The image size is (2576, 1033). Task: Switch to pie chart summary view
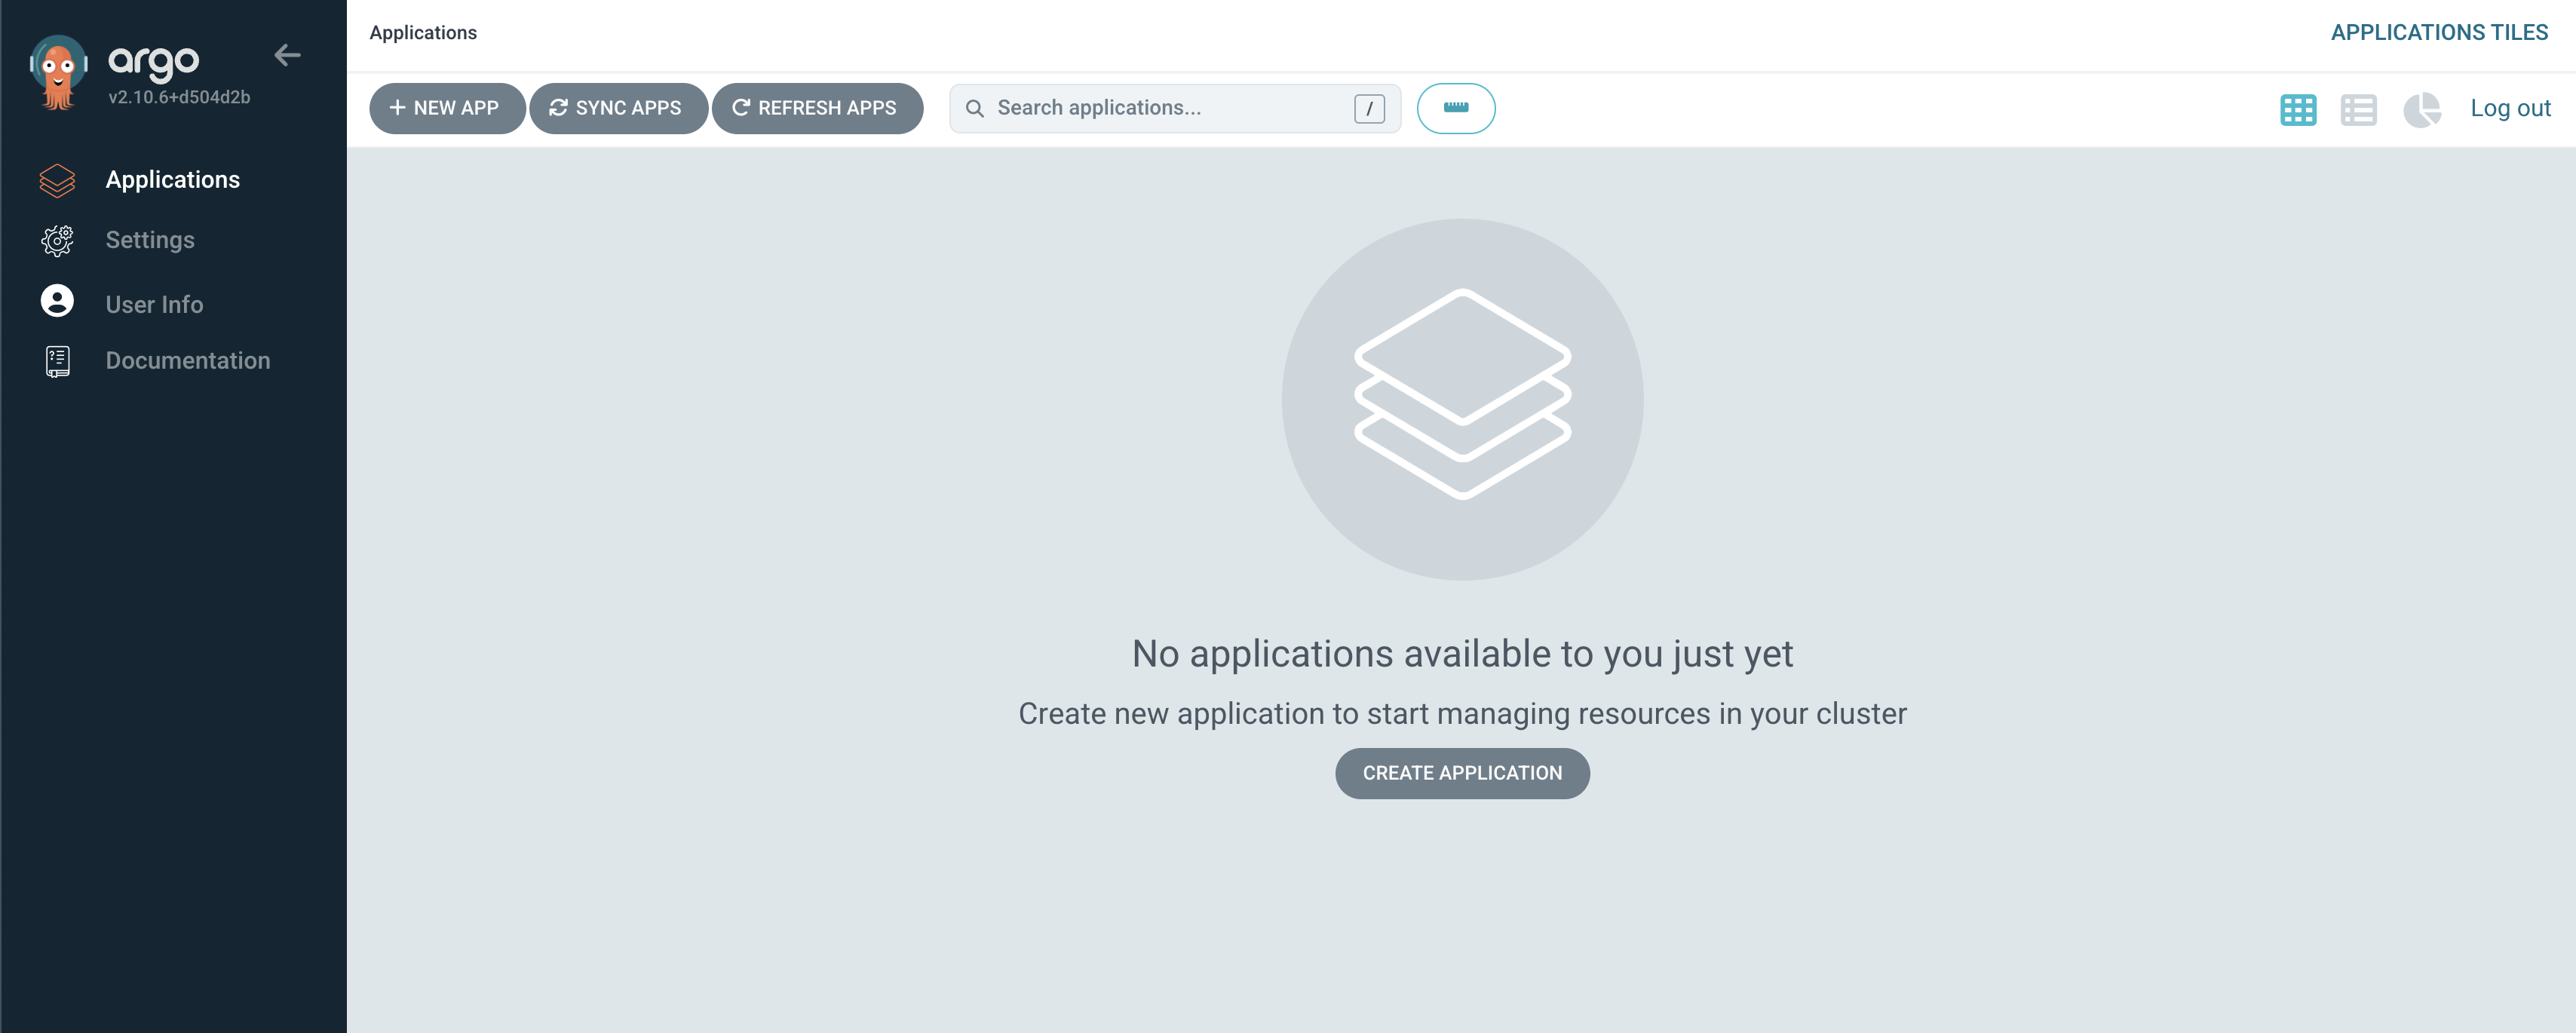[x=2421, y=109]
